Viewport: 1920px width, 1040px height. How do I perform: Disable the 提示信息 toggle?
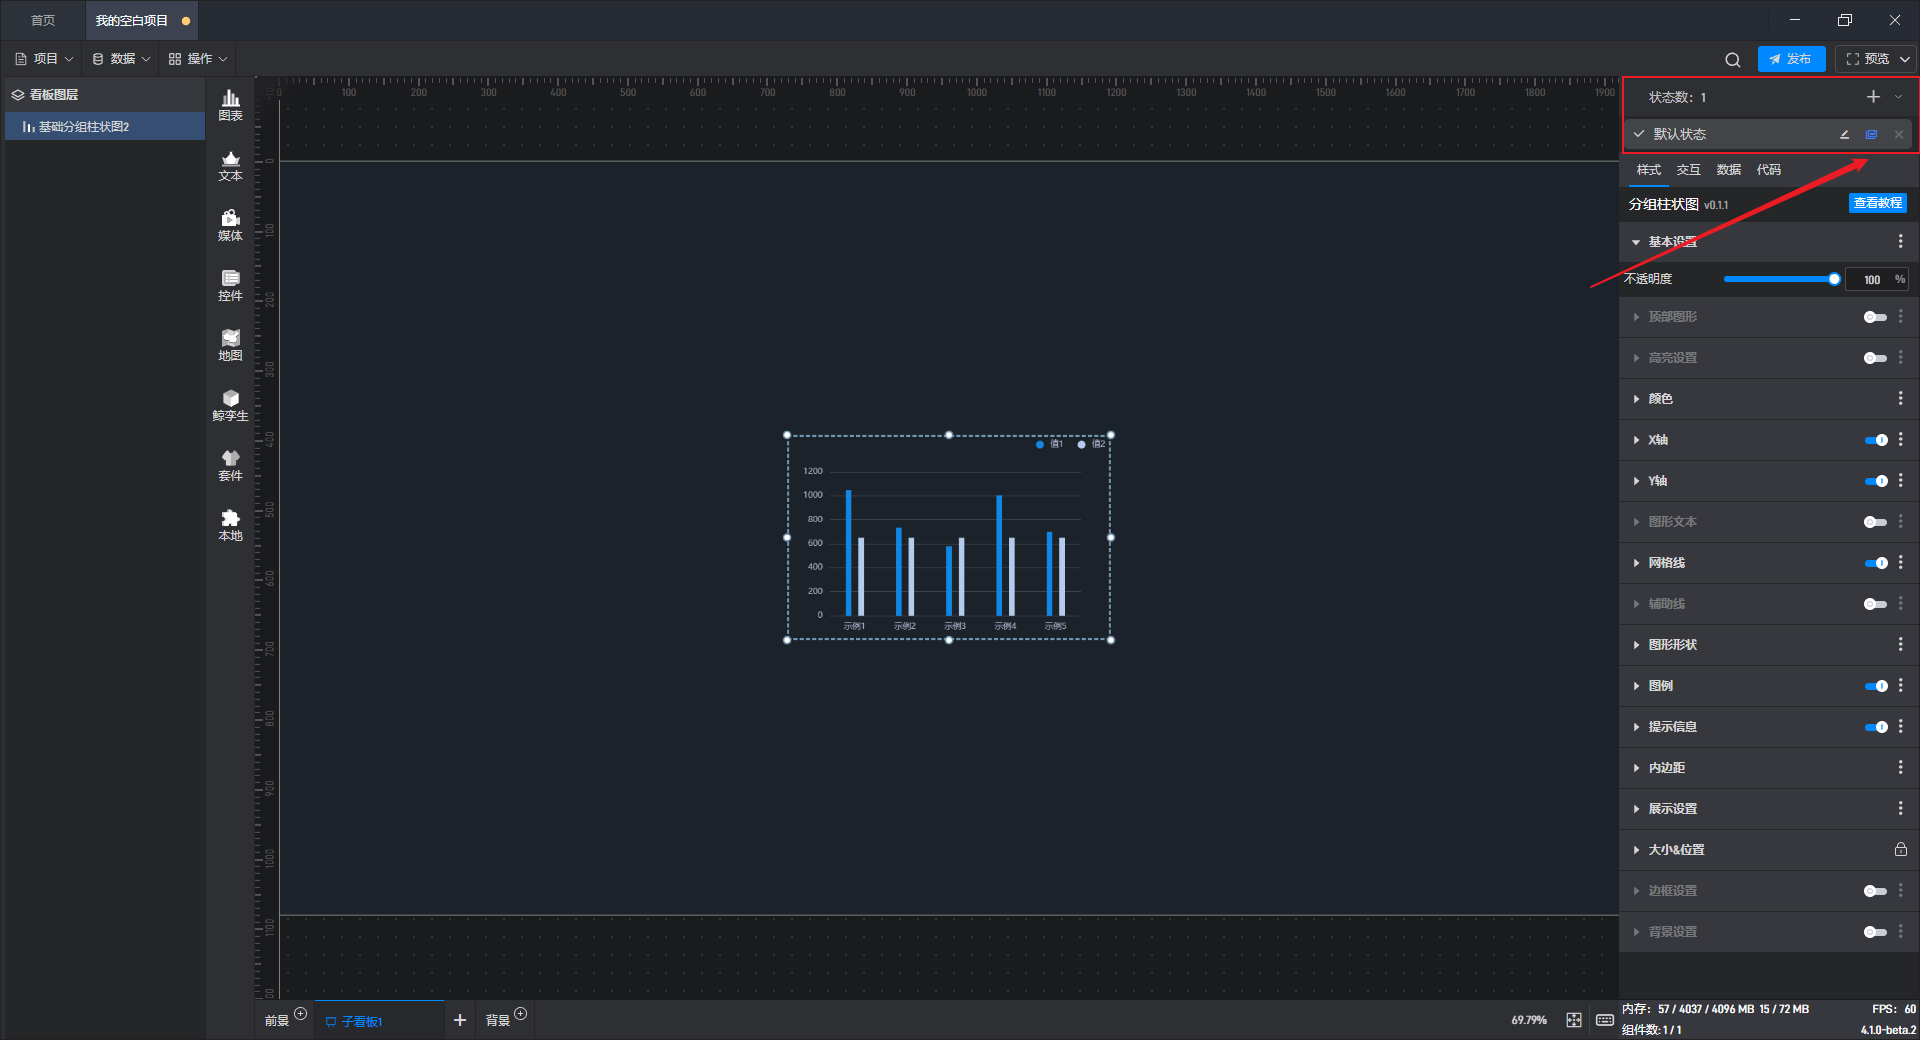tap(1876, 727)
